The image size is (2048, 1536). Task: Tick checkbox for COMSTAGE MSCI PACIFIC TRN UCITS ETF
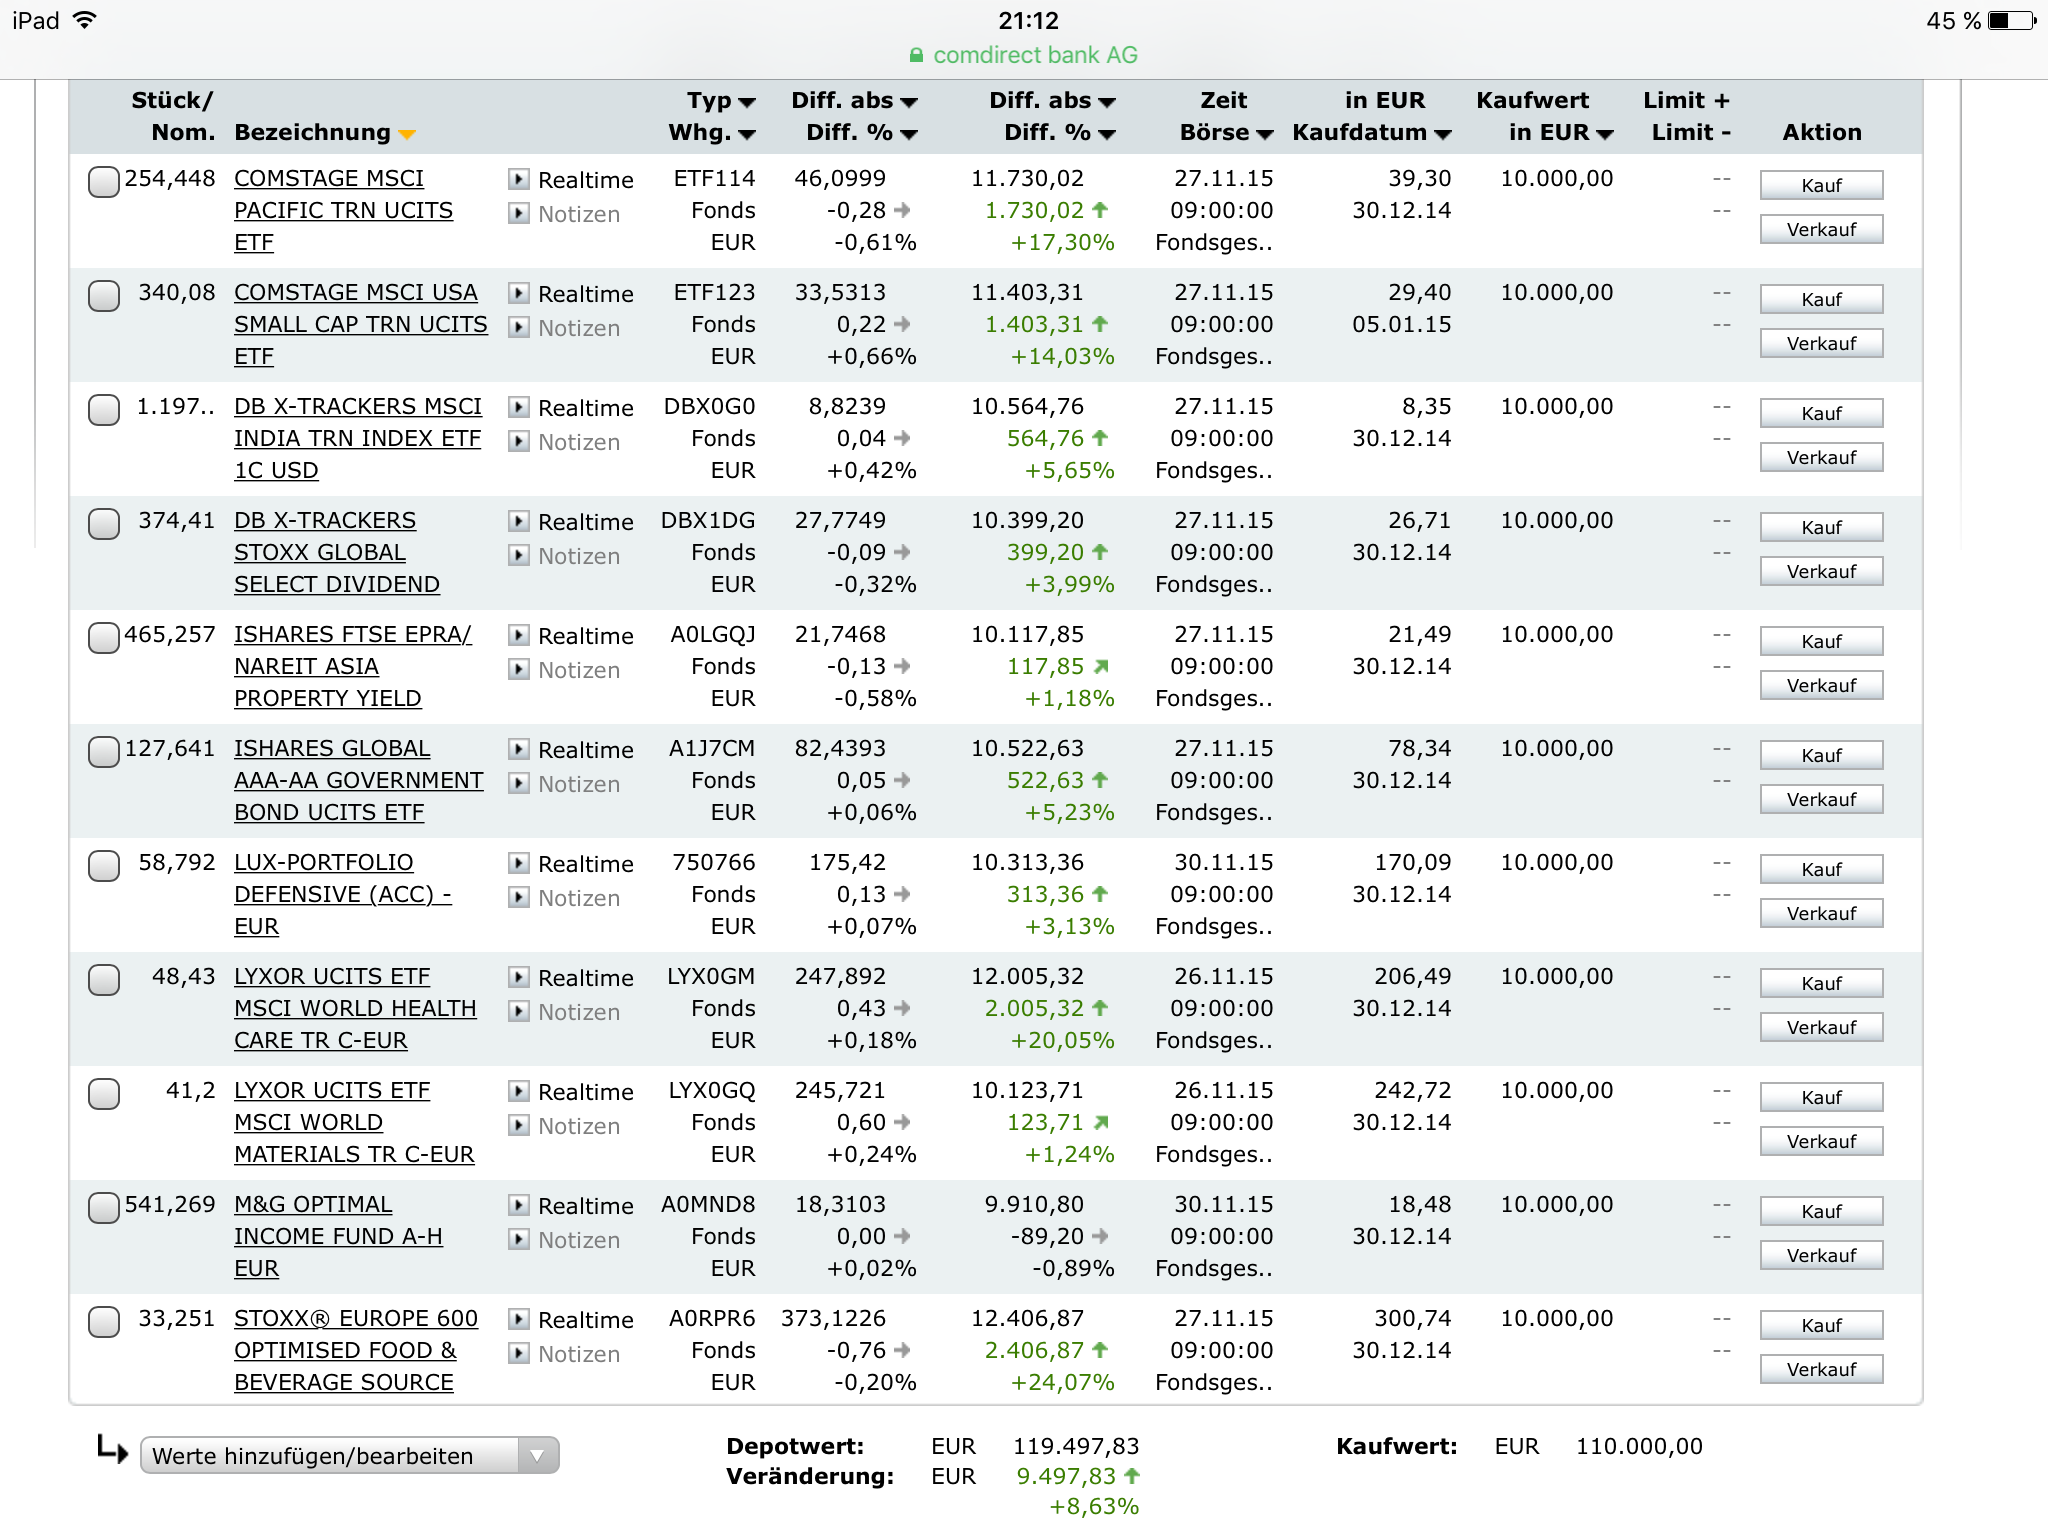click(104, 182)
